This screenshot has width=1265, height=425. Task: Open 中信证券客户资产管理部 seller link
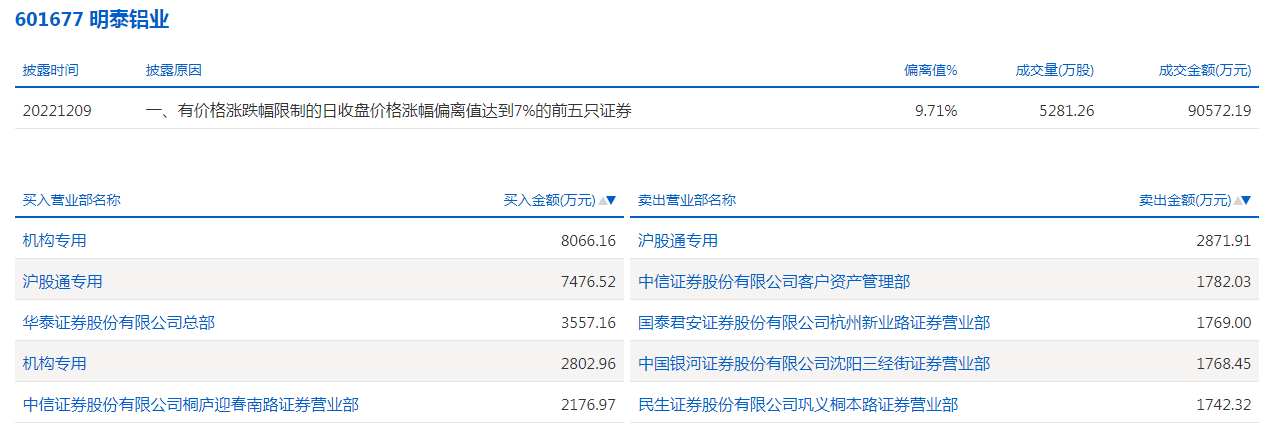[774, 281]
